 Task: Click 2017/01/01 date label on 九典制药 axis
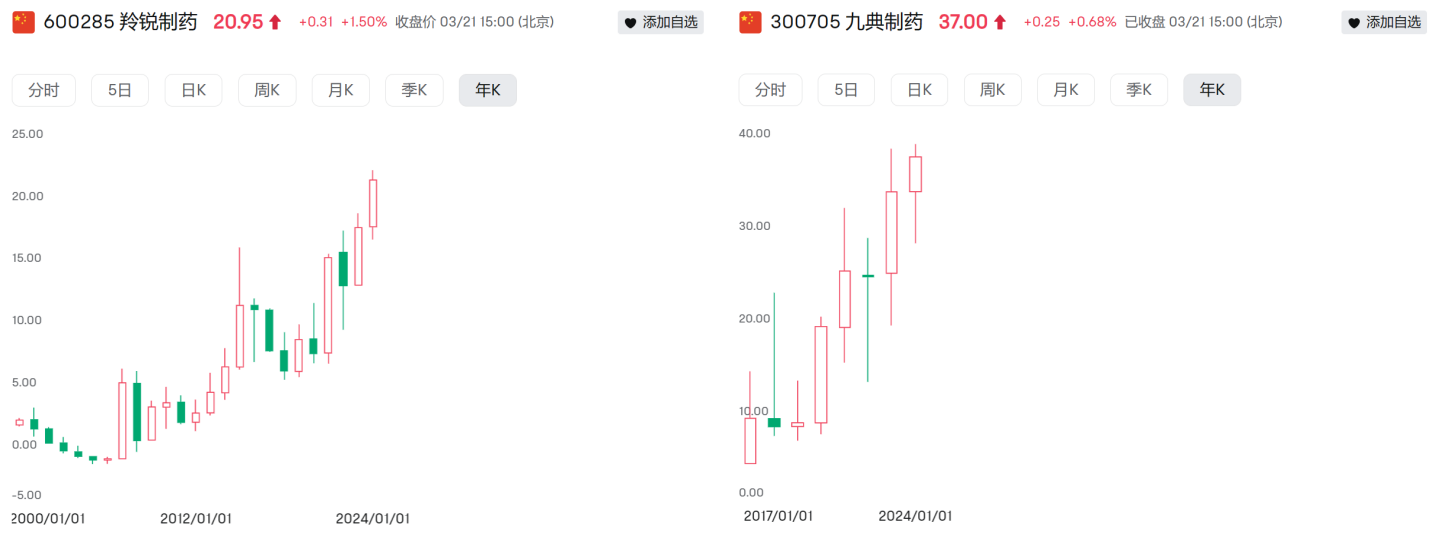point(778,516)
